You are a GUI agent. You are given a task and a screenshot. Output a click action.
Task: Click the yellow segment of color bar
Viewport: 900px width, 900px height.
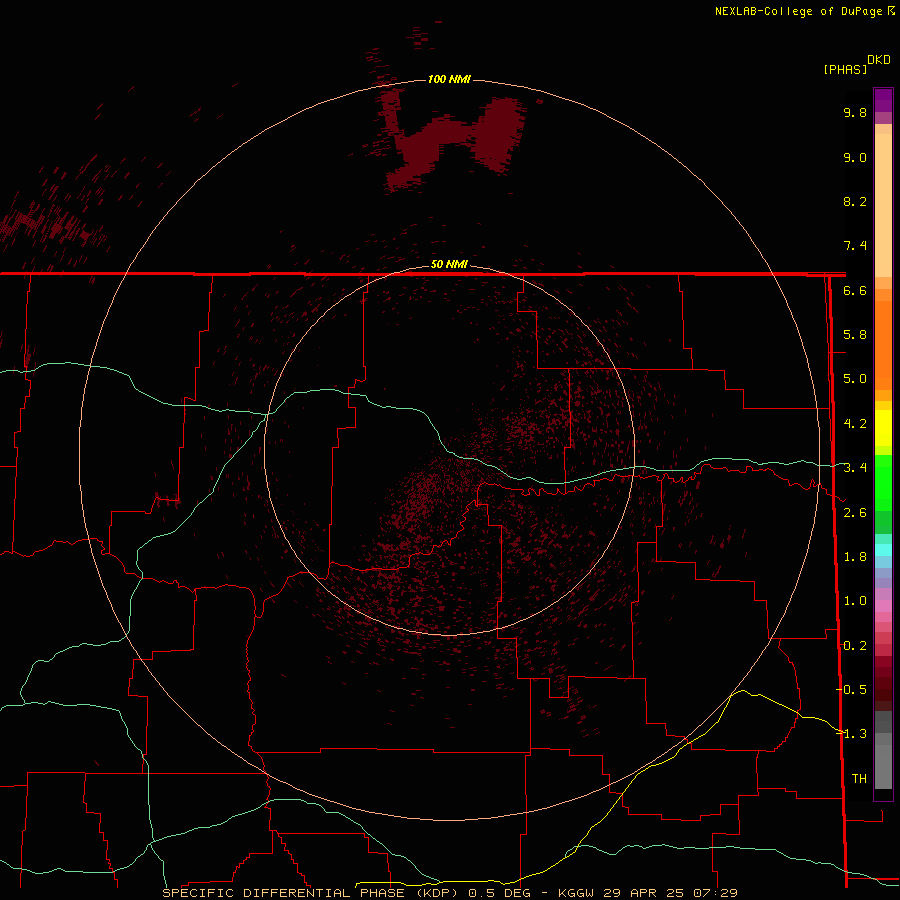coord(883,428)
